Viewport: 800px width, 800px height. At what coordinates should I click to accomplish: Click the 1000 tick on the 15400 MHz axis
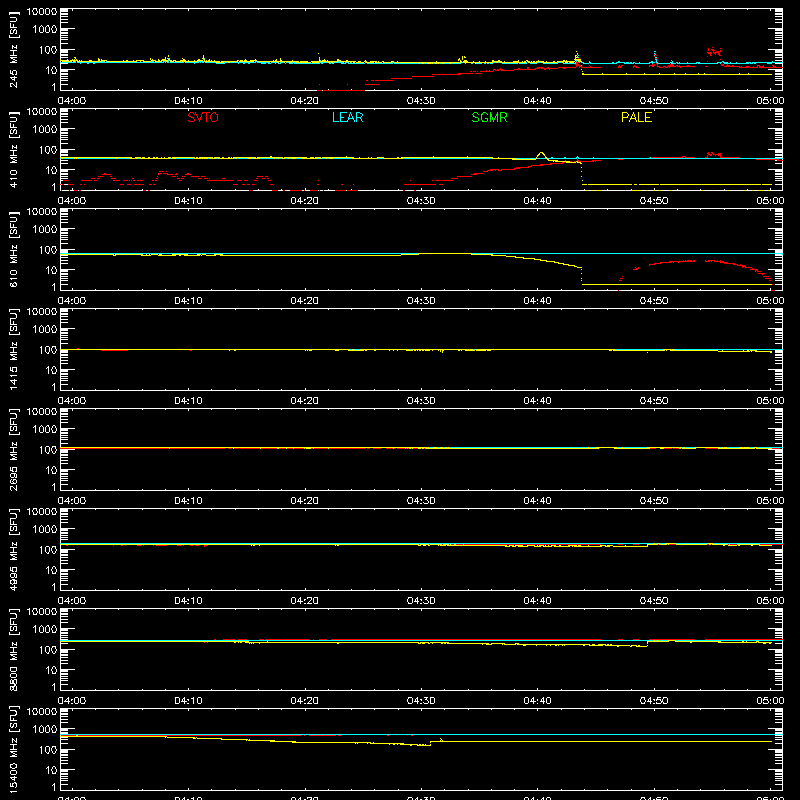click(45, 730)
